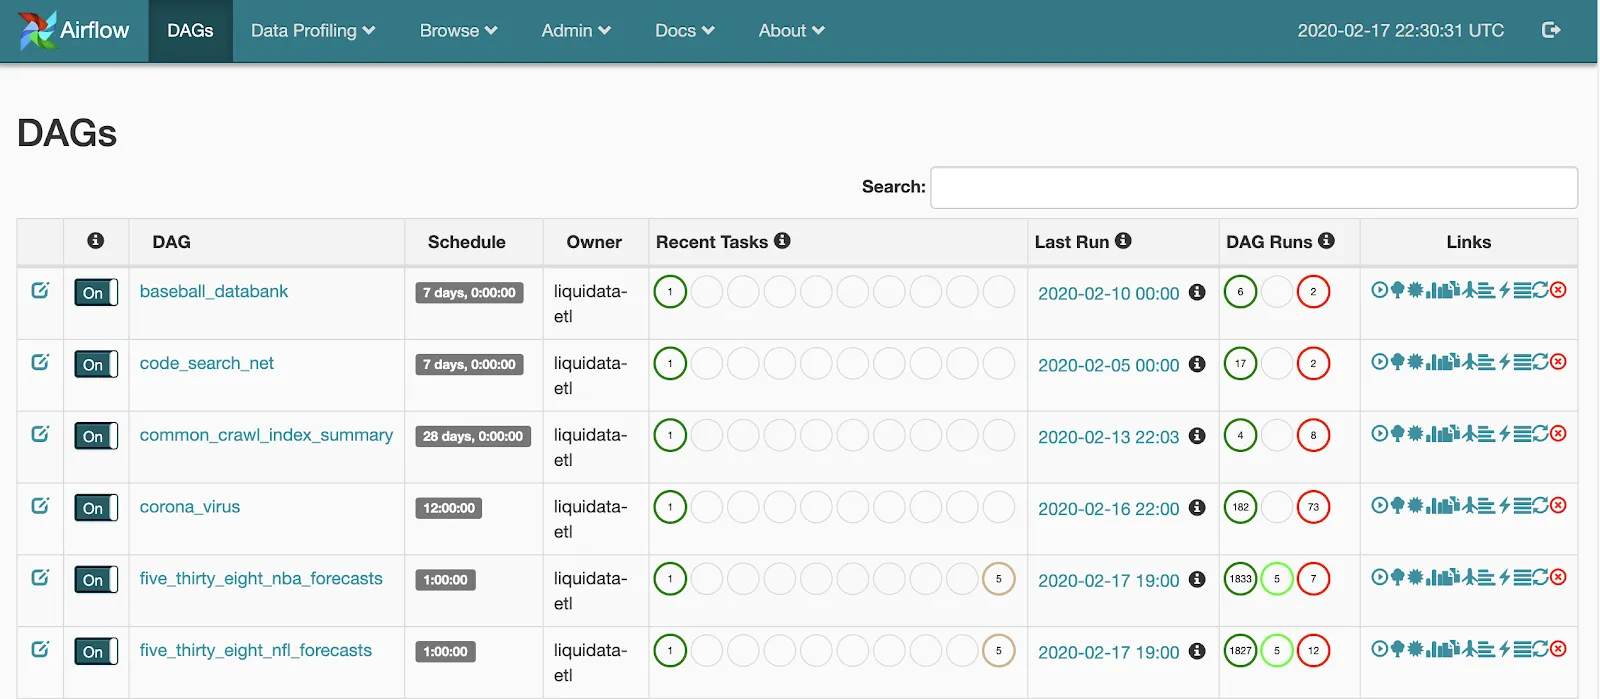Image resolution: width=1600 pixels, height=699 pixels.
Task: Show info for baseball_databank last run
Action: [1197, 292]
